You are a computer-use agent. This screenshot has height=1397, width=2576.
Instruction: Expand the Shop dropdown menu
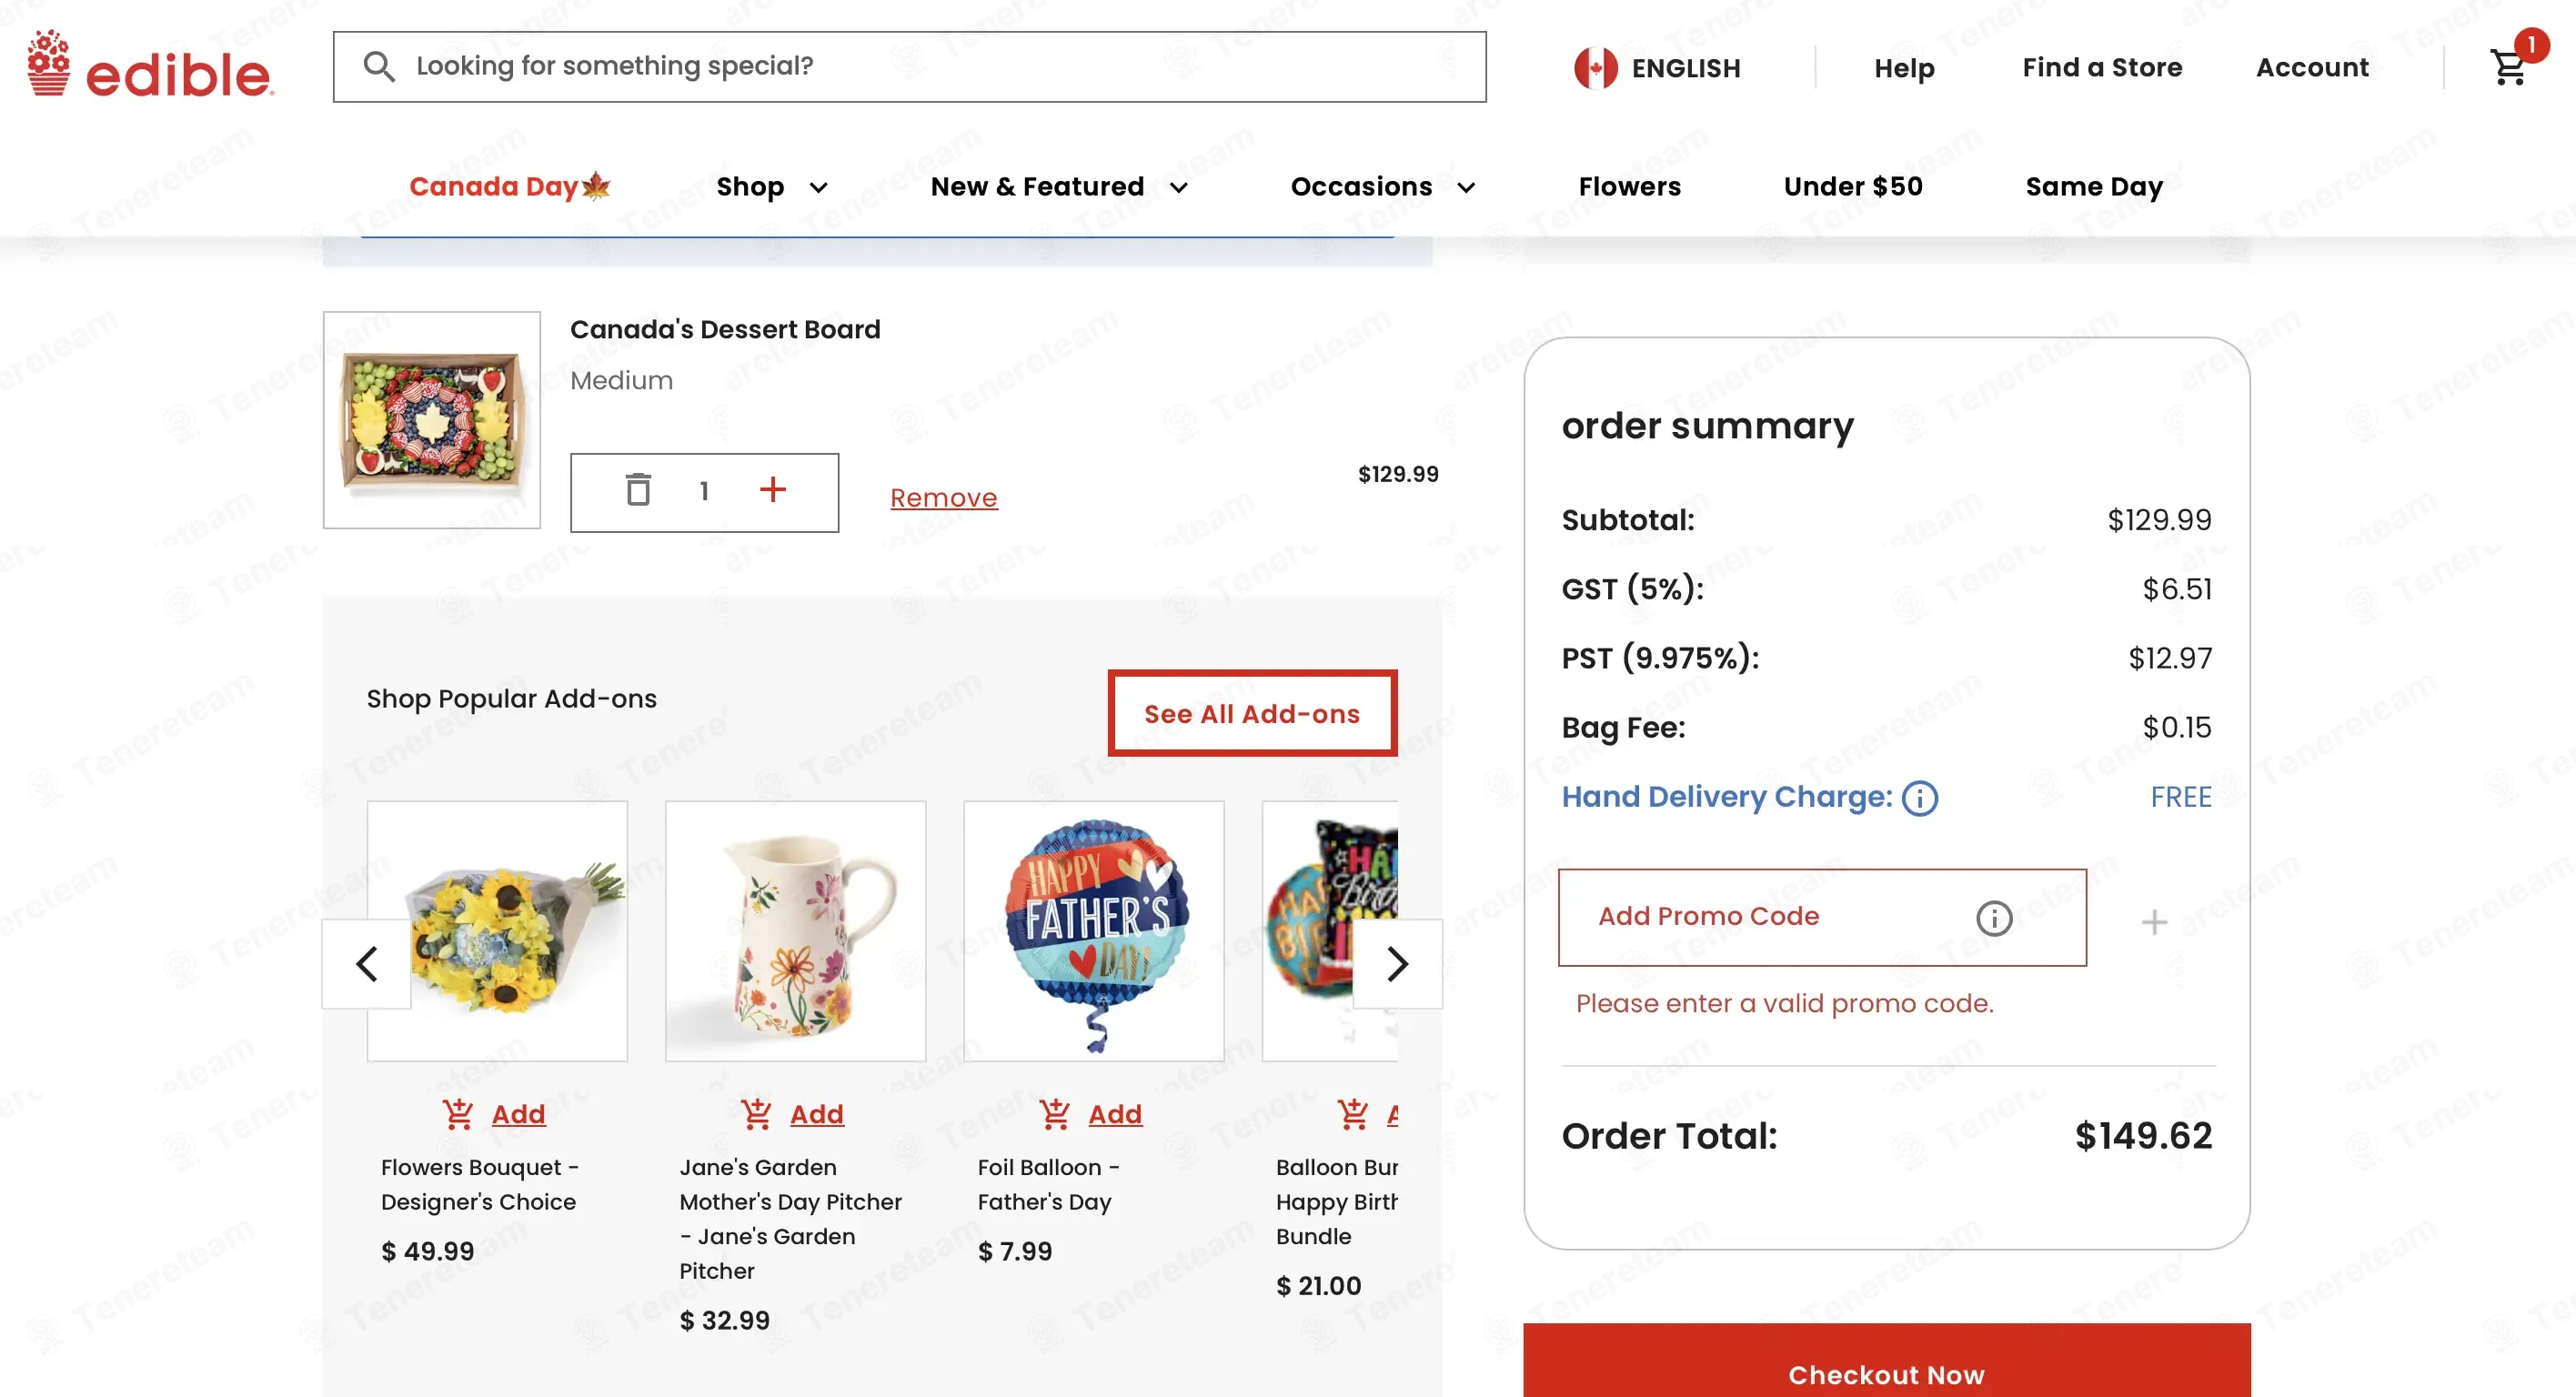[771, 187]
